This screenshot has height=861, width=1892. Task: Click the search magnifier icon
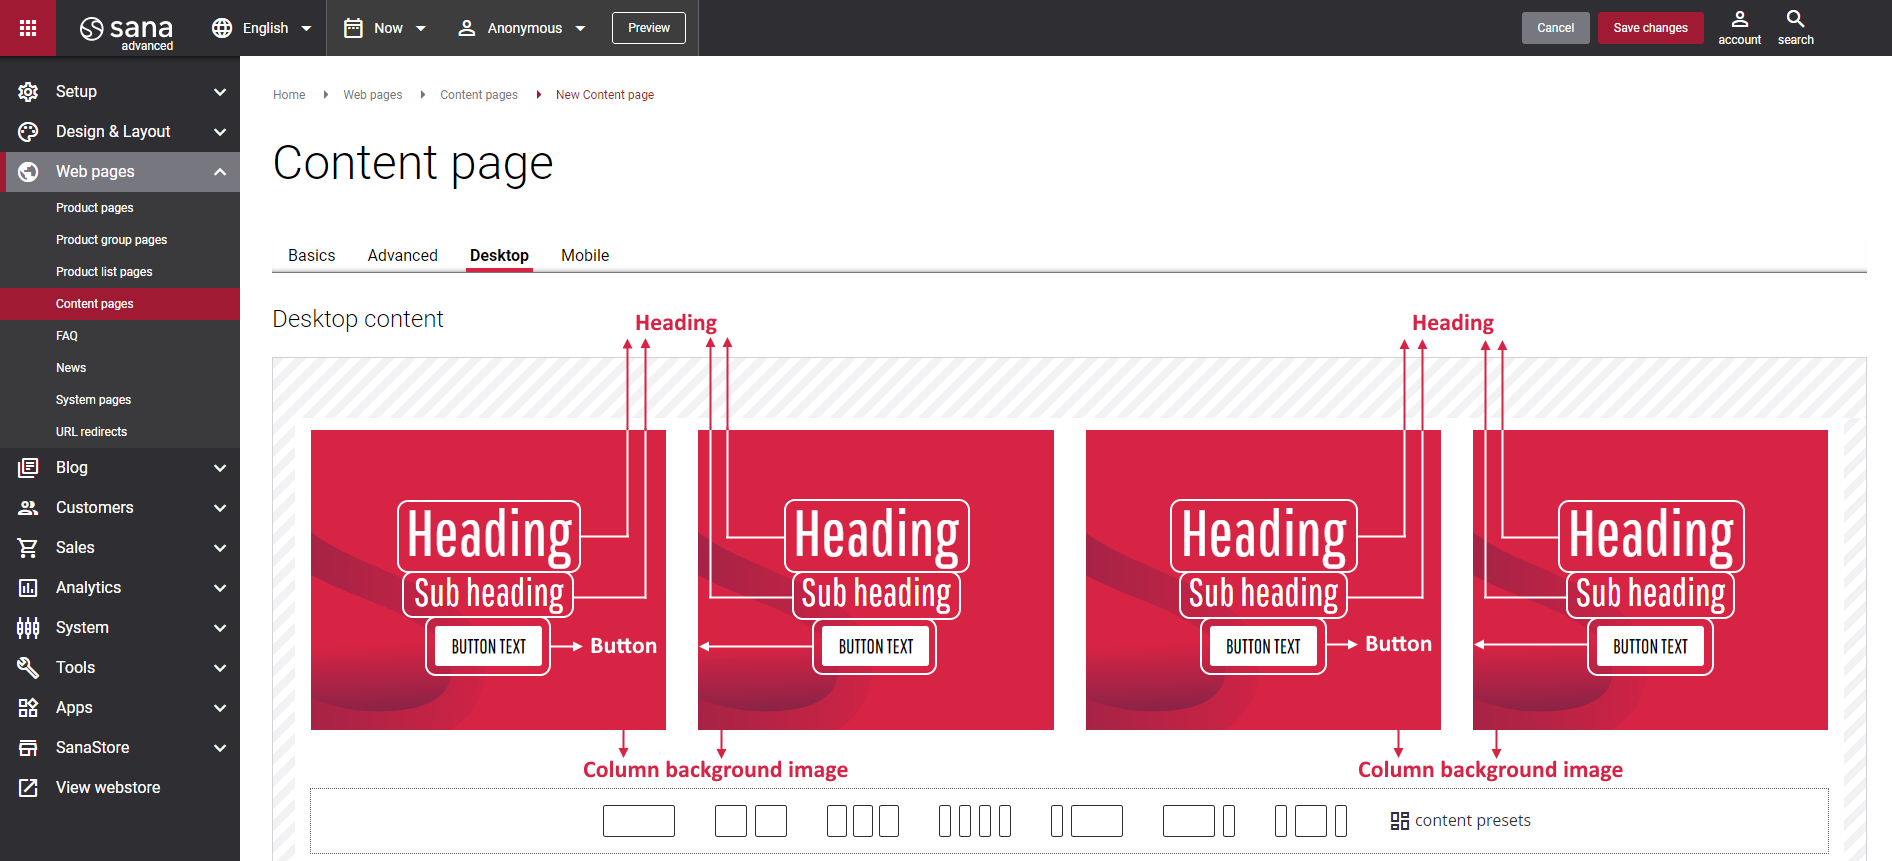[1795, 20]
